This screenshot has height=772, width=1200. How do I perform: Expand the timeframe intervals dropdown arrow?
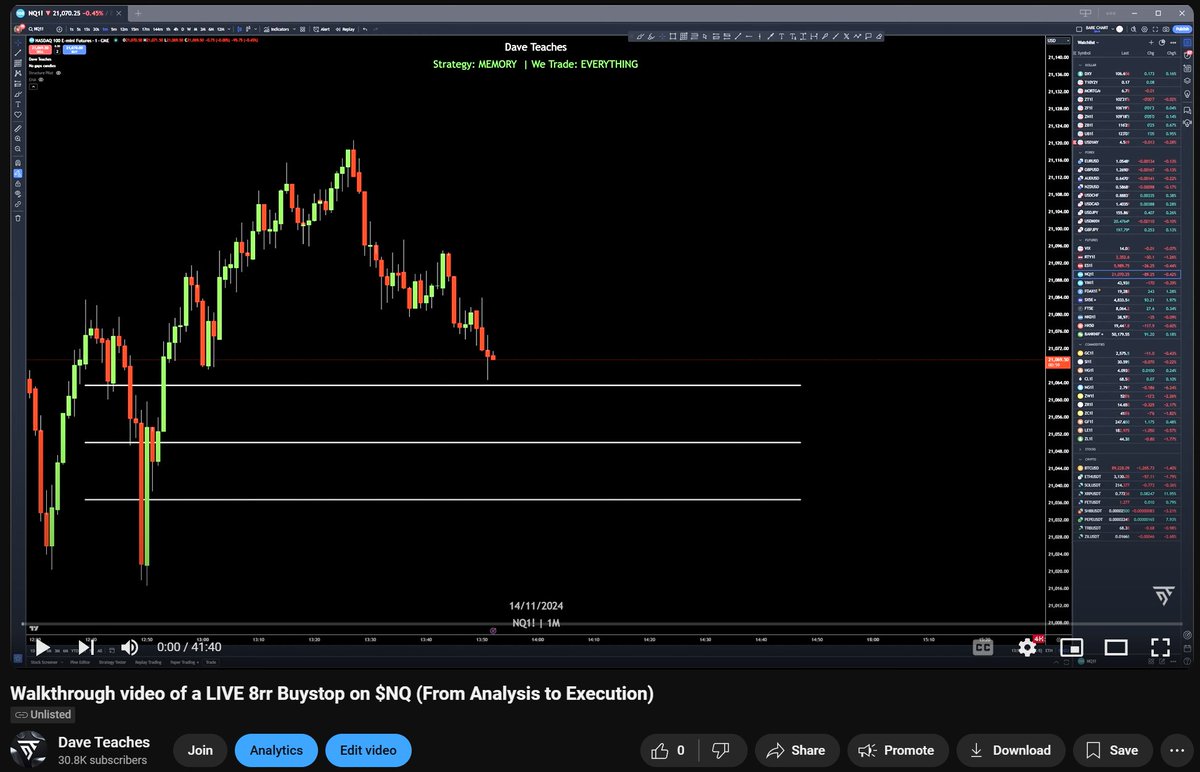point(229,30)
